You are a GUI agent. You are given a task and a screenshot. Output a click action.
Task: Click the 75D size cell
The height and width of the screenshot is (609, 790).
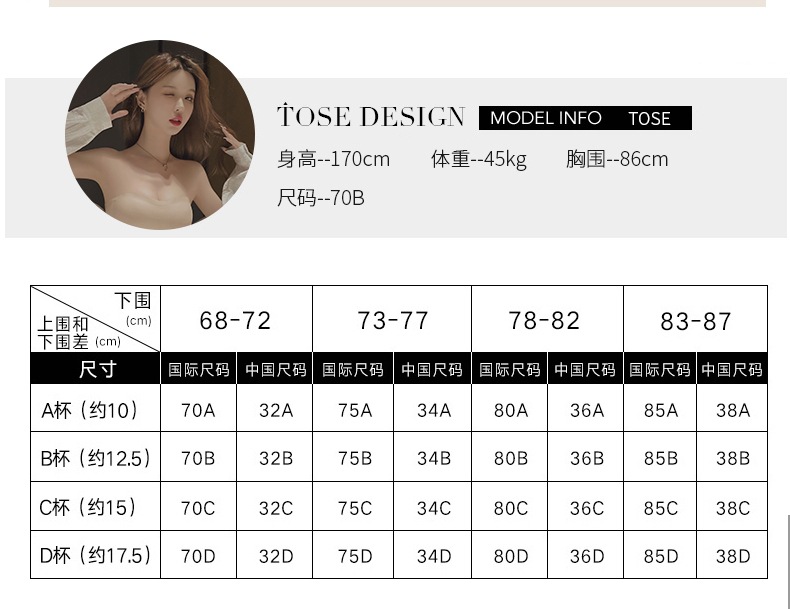click(355, 556)
